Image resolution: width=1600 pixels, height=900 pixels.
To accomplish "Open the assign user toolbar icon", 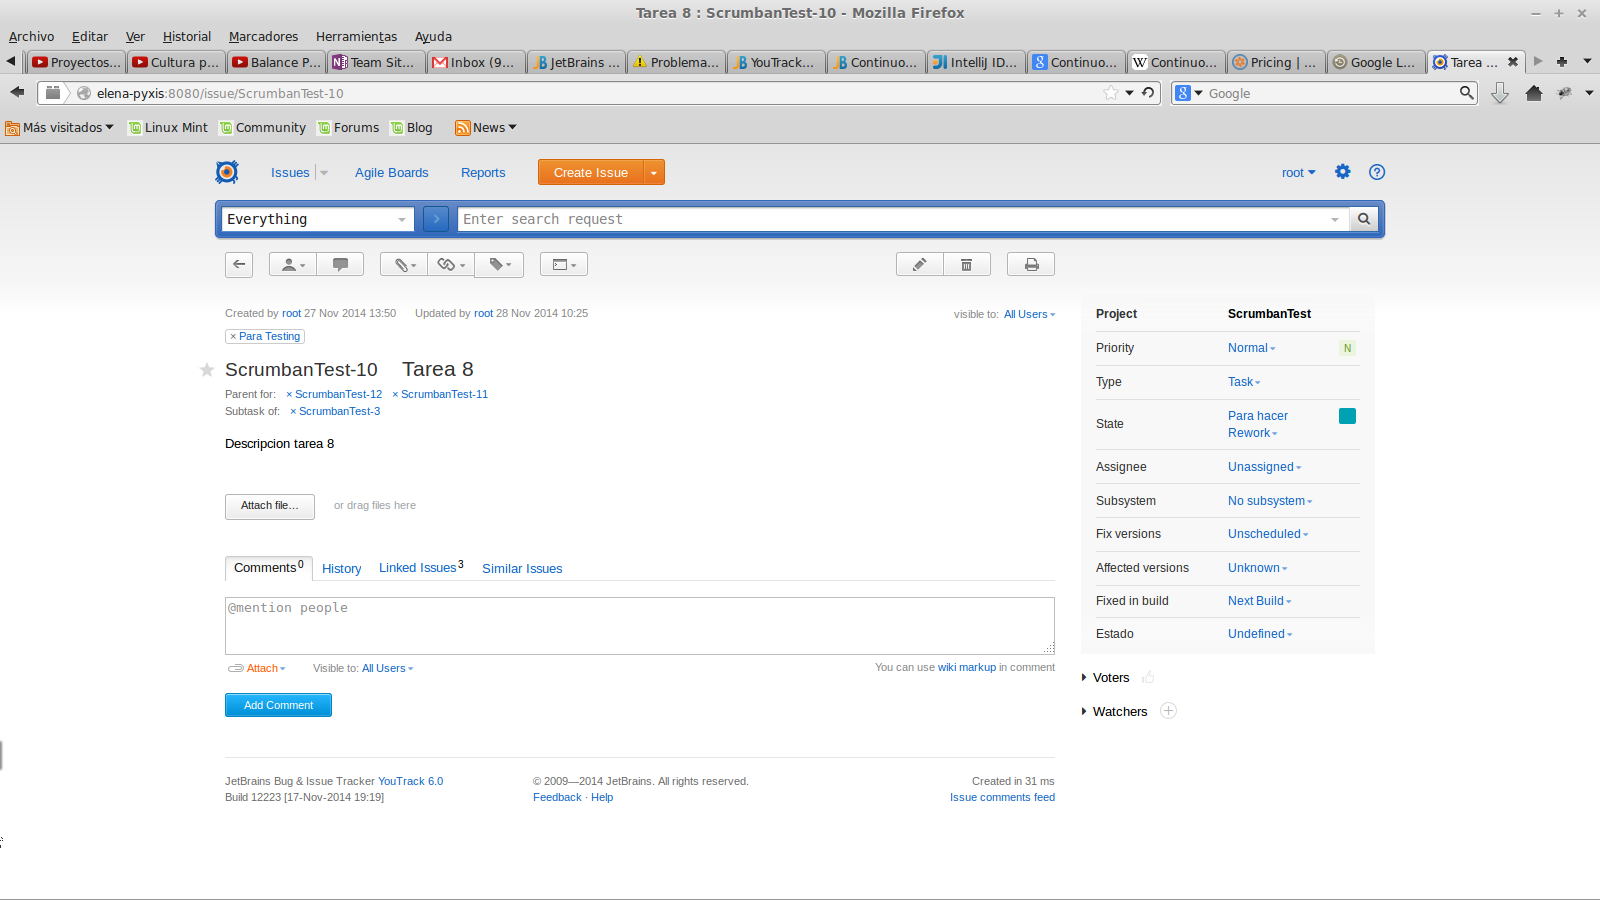I will pos(292,264).
